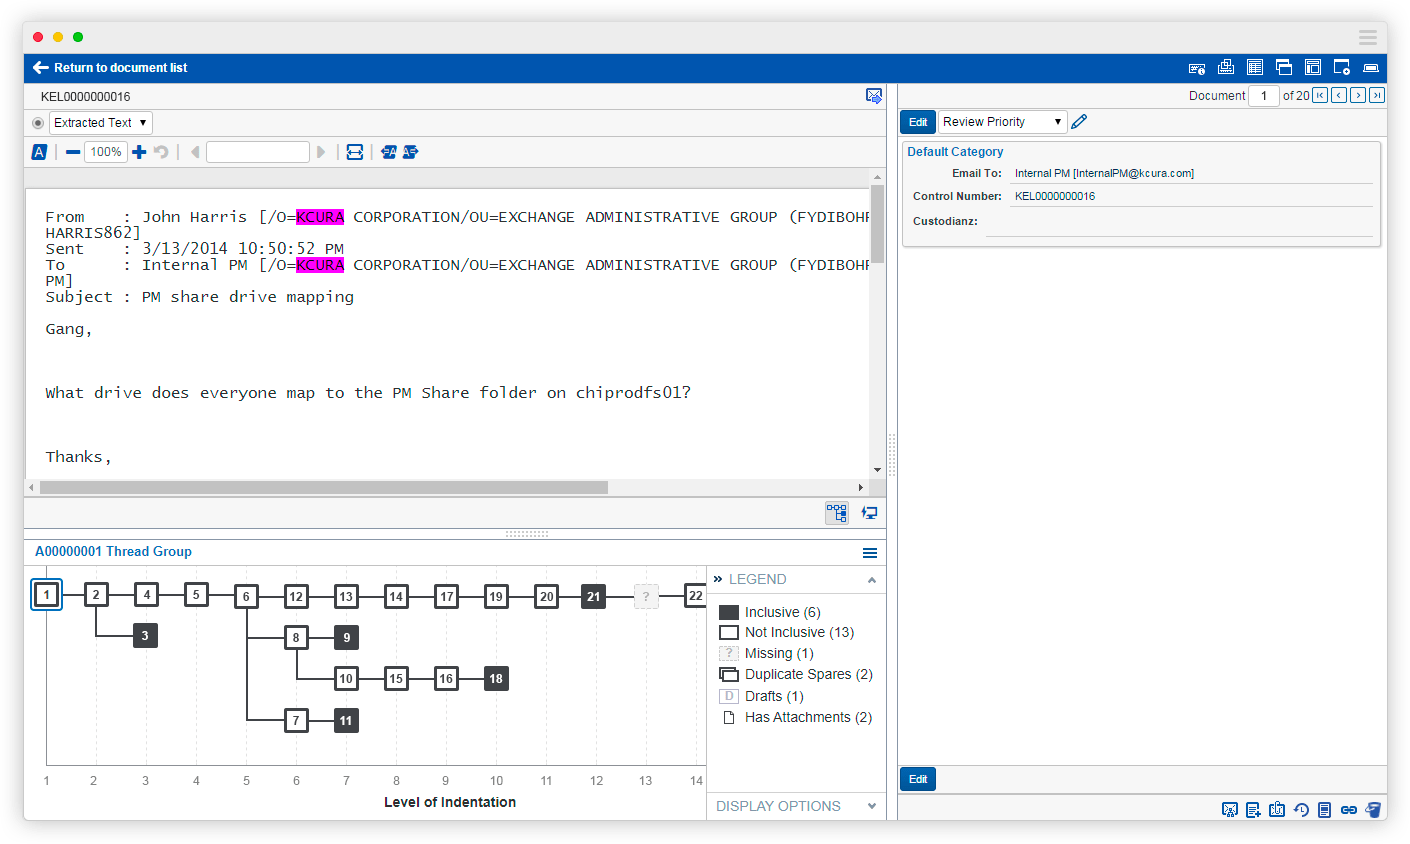This screenshot has height=844, width=1410.
Task: Click the print/image save icon in top toolbar
Action: (1226, 67)
